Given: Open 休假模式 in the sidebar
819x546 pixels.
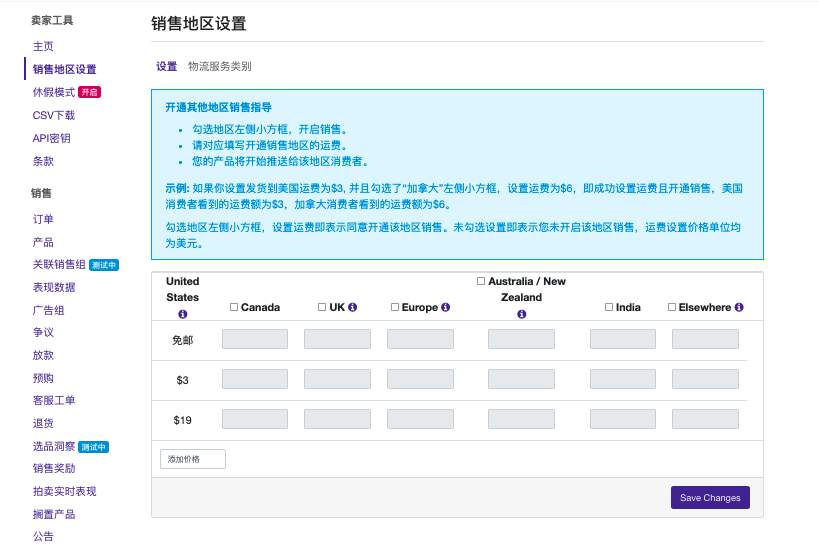Looking at the screenshot, I should [x=54, y=92].
